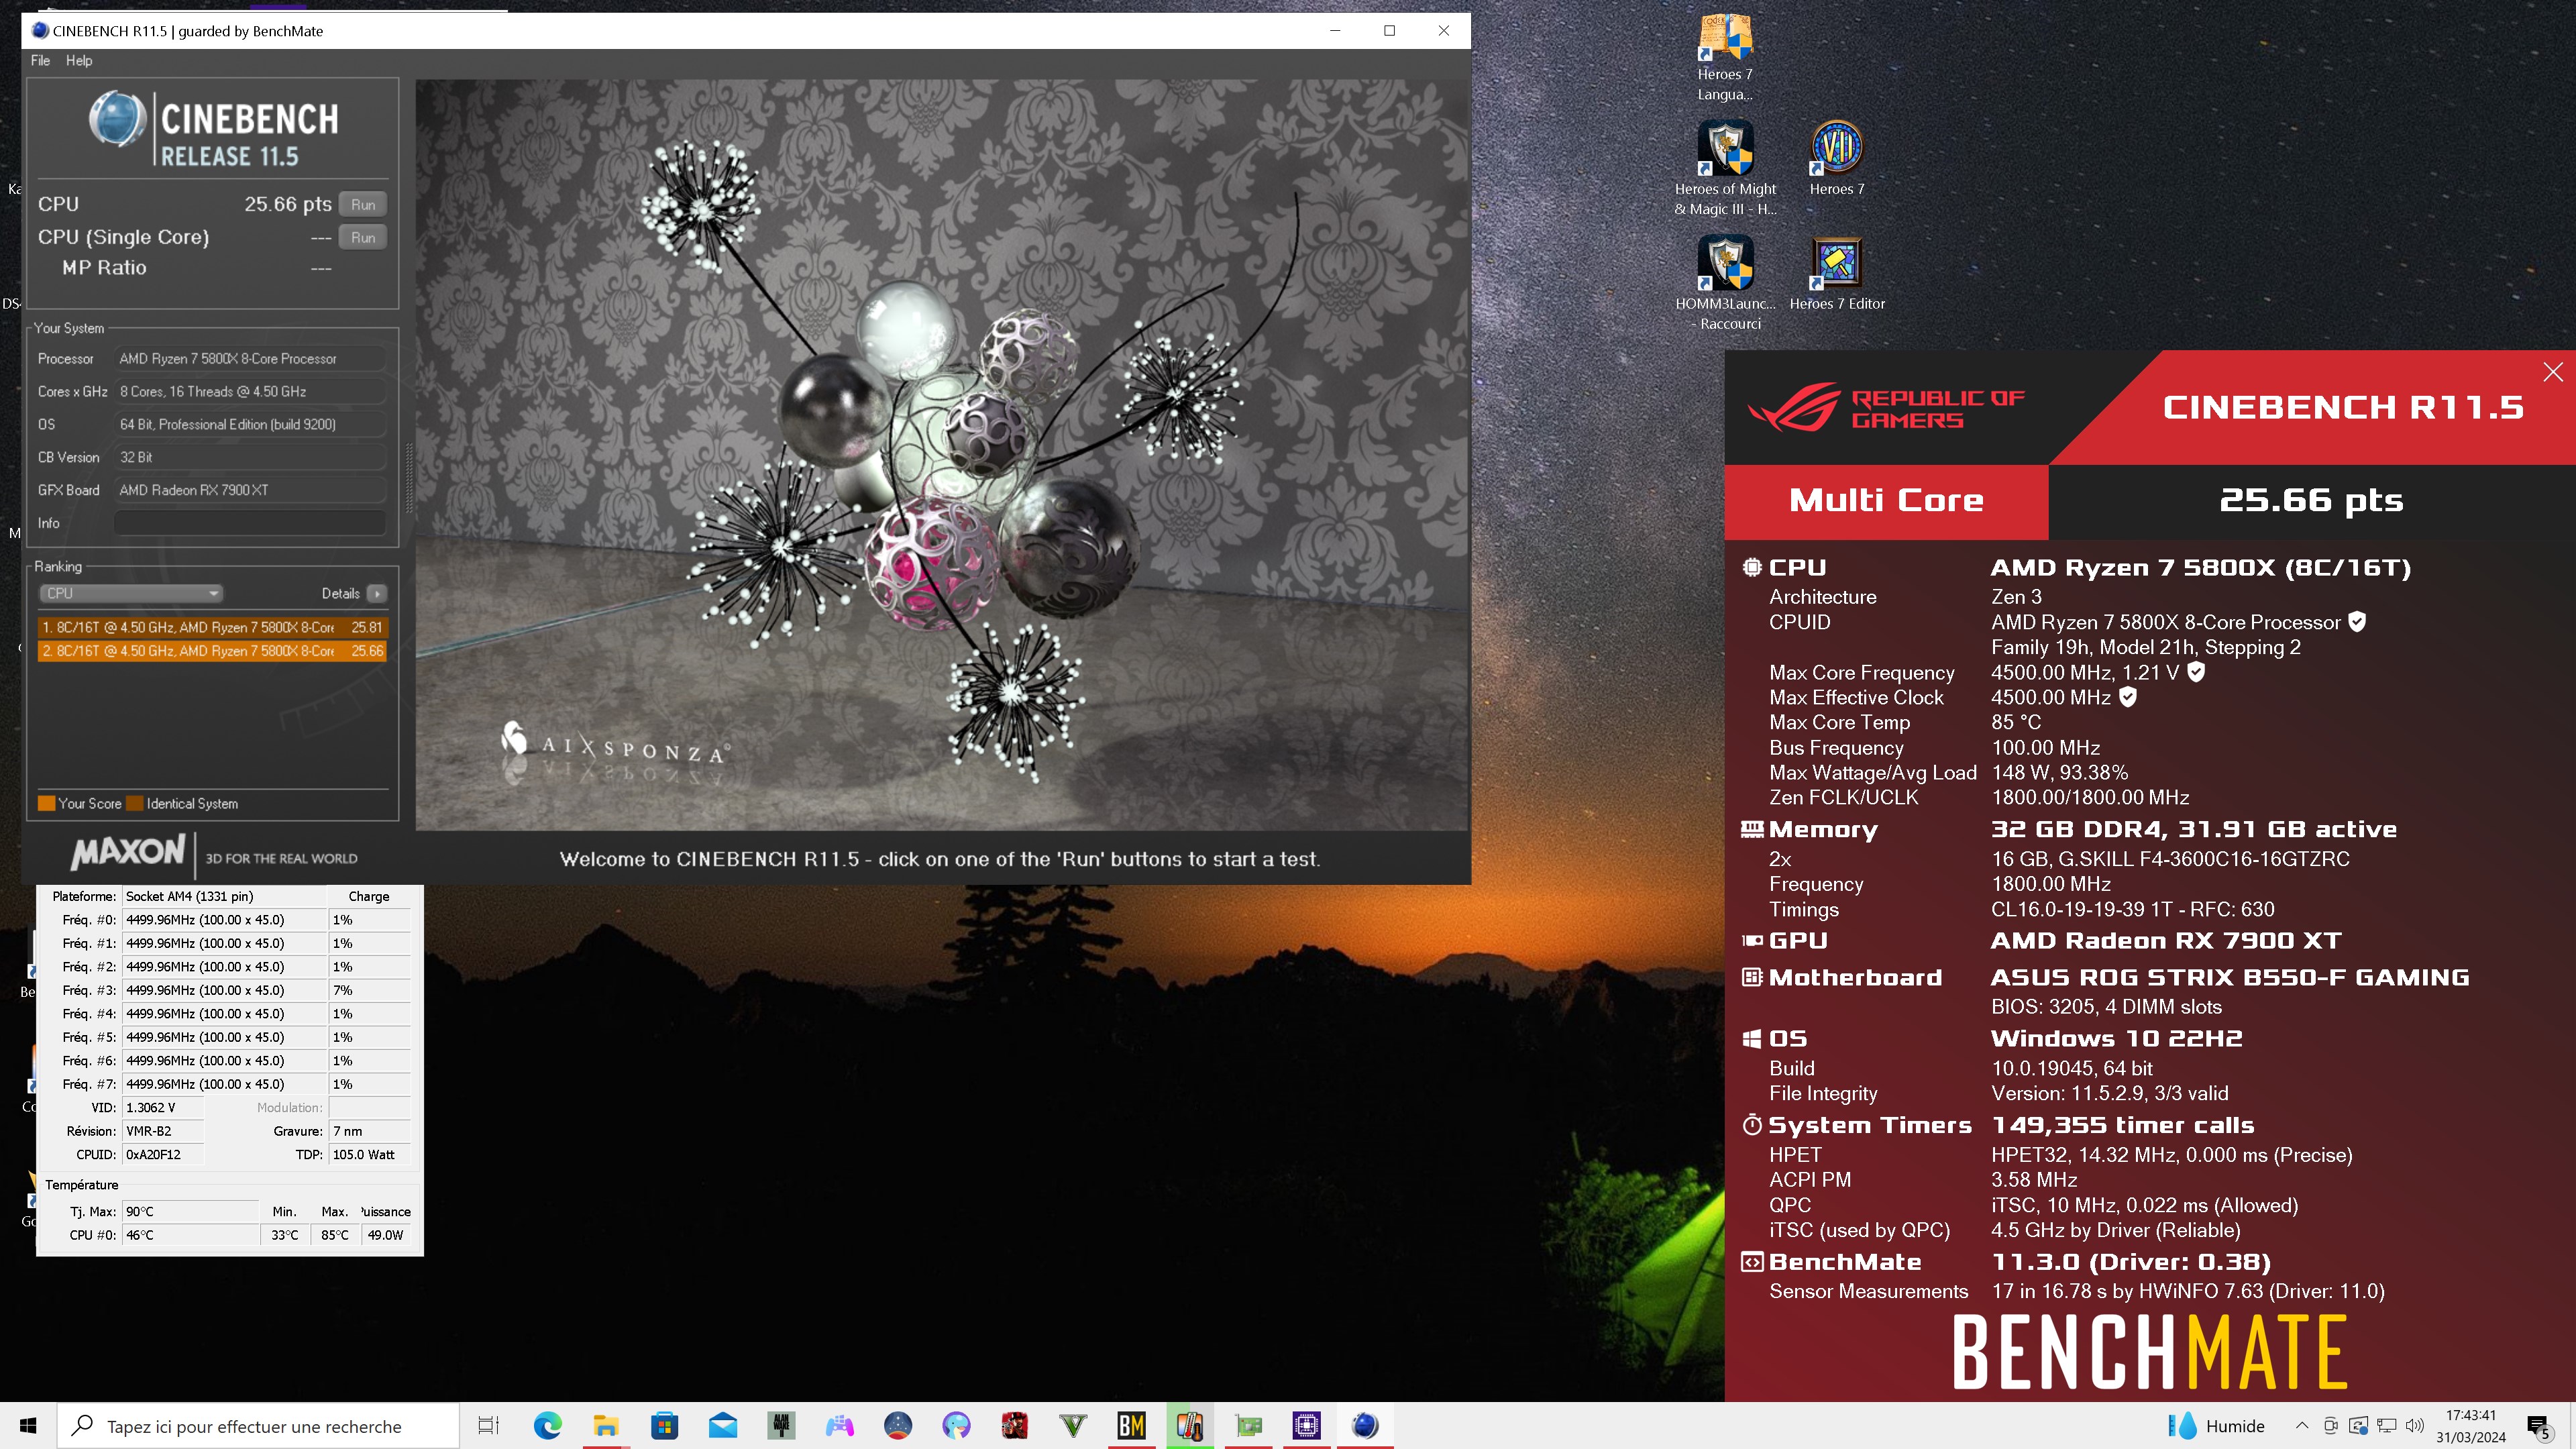
Task: Switch to CPU-Z purple chip taskbar icon
Action: tap(1306, 1425)
